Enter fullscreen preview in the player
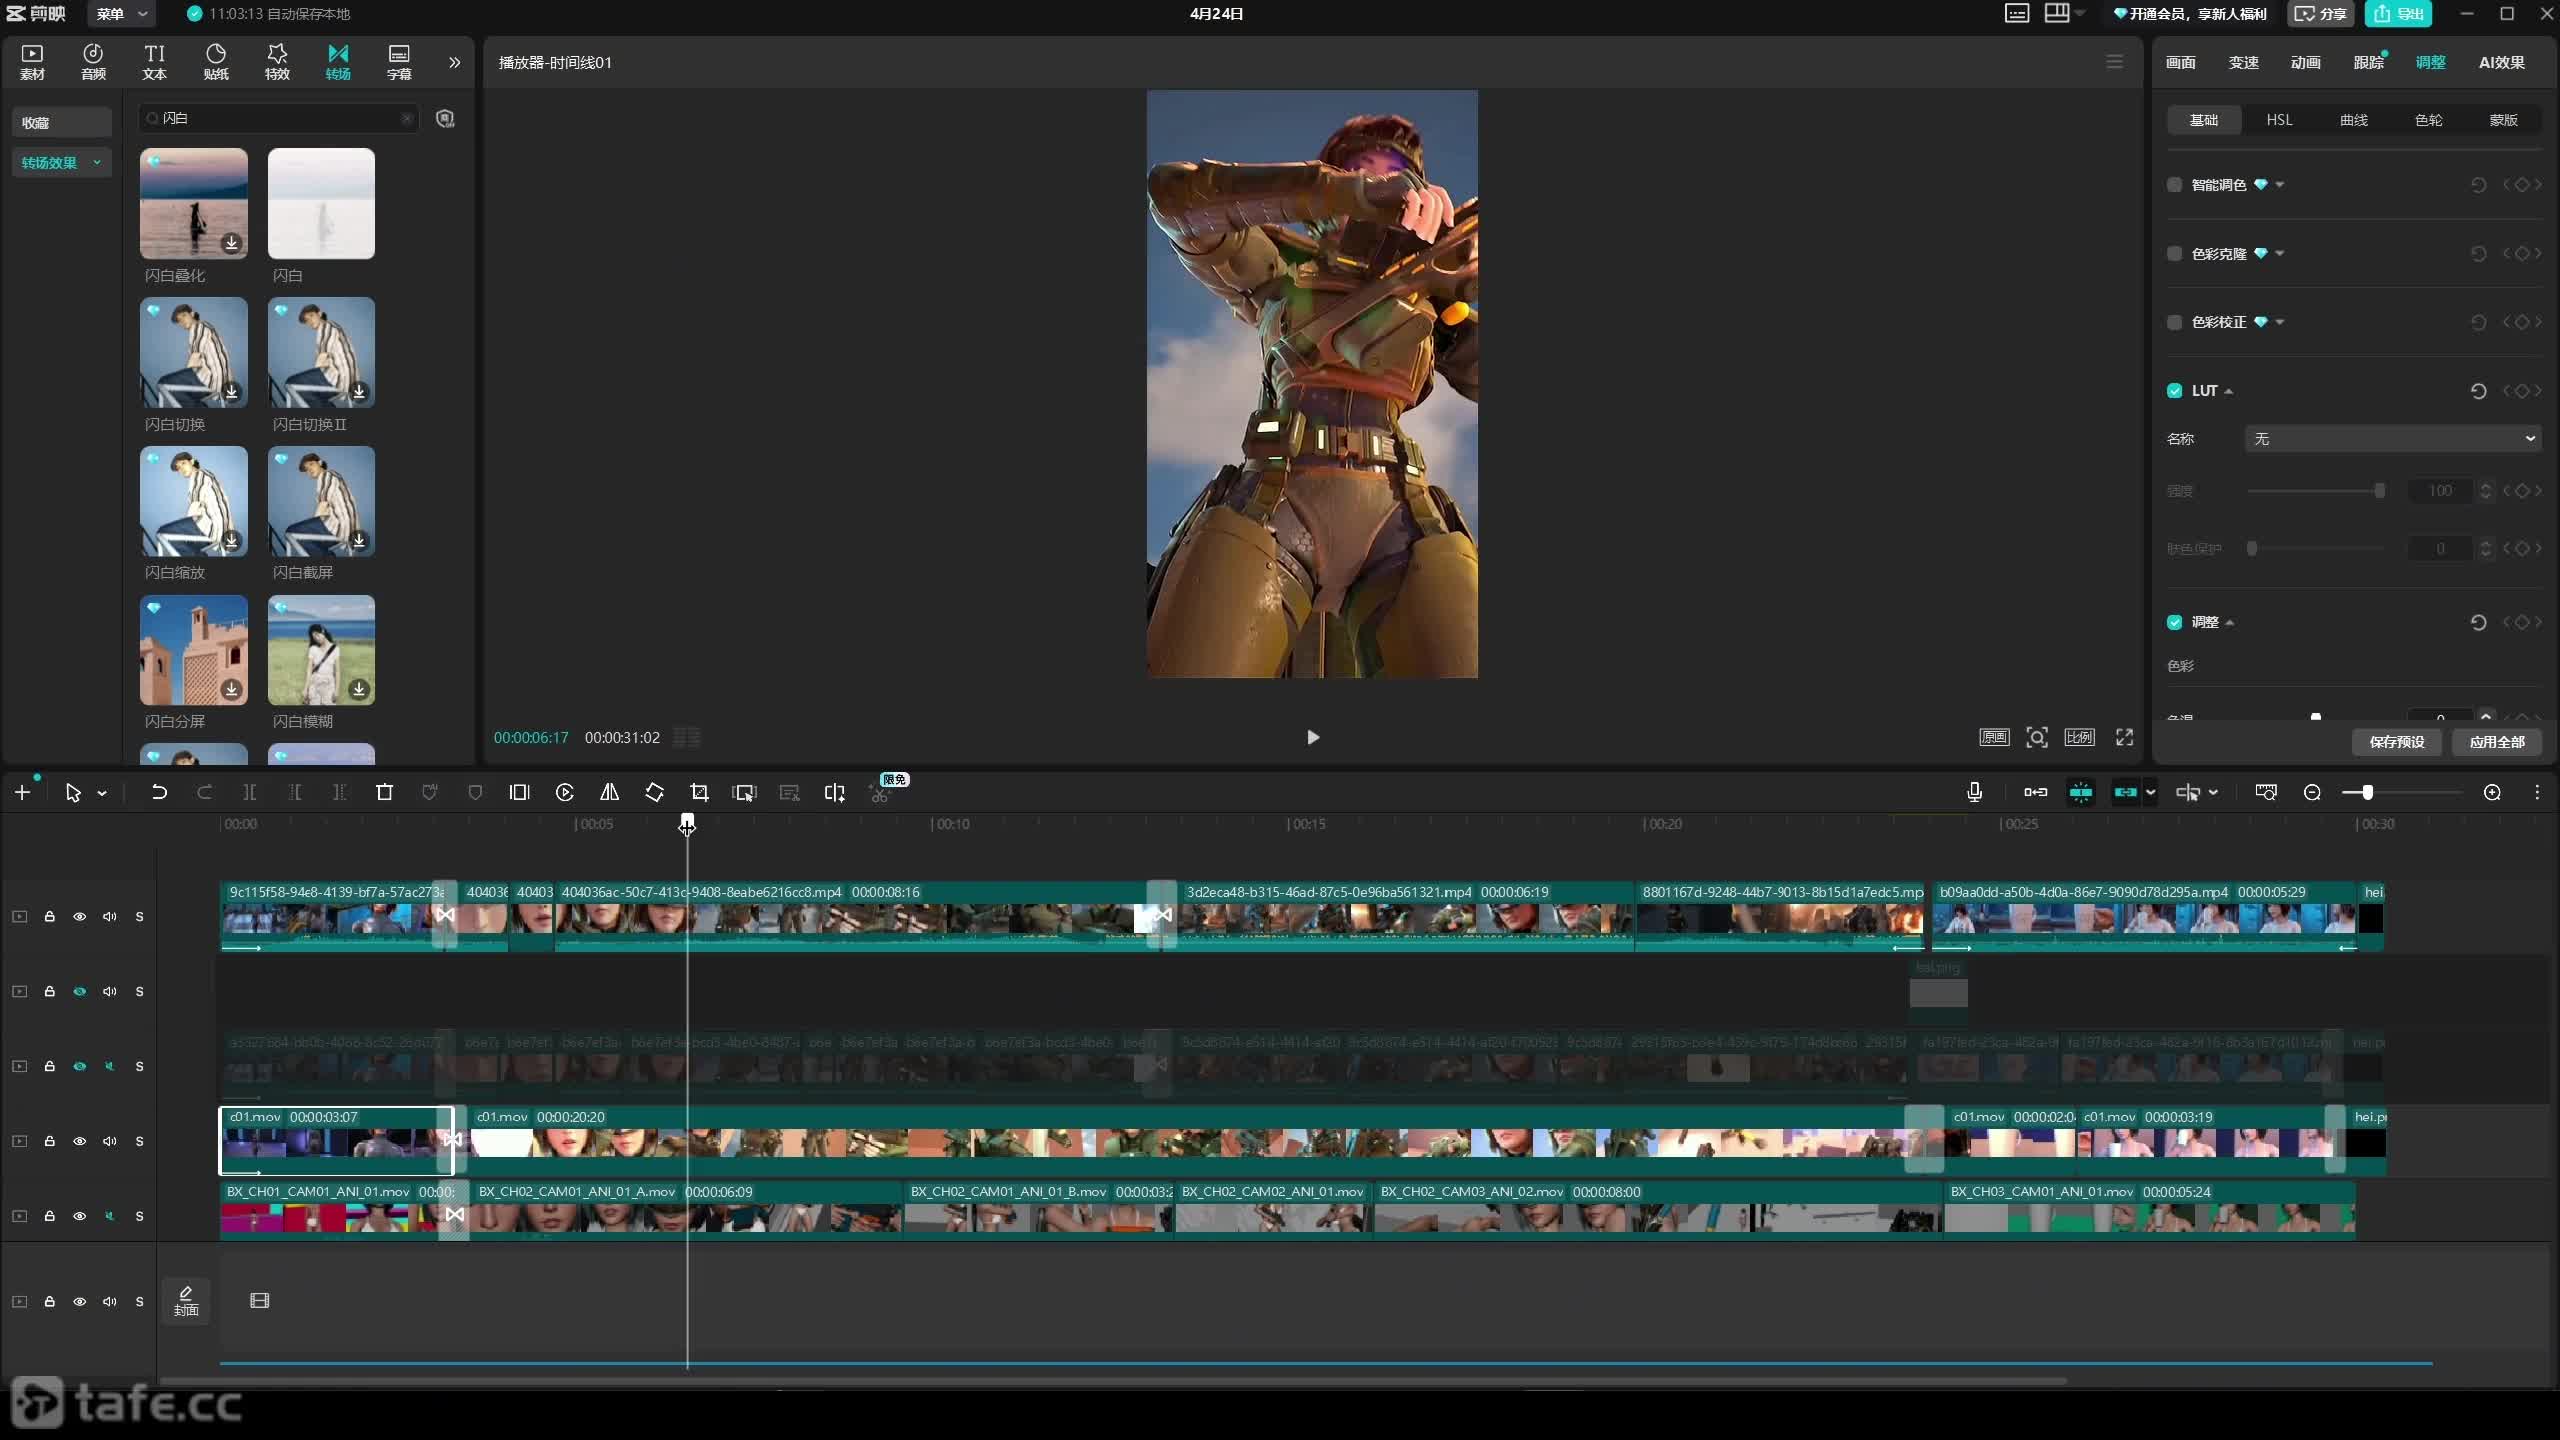2560x1440 pixels. pos(2124,737)
